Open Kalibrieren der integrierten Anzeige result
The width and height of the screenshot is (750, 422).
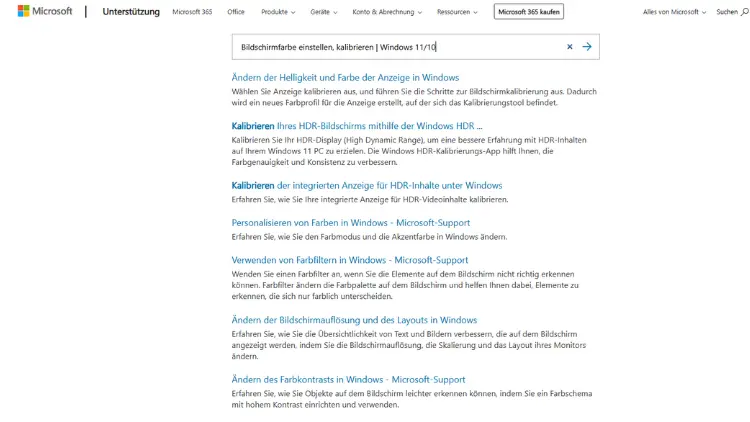[x=367, y=186]
